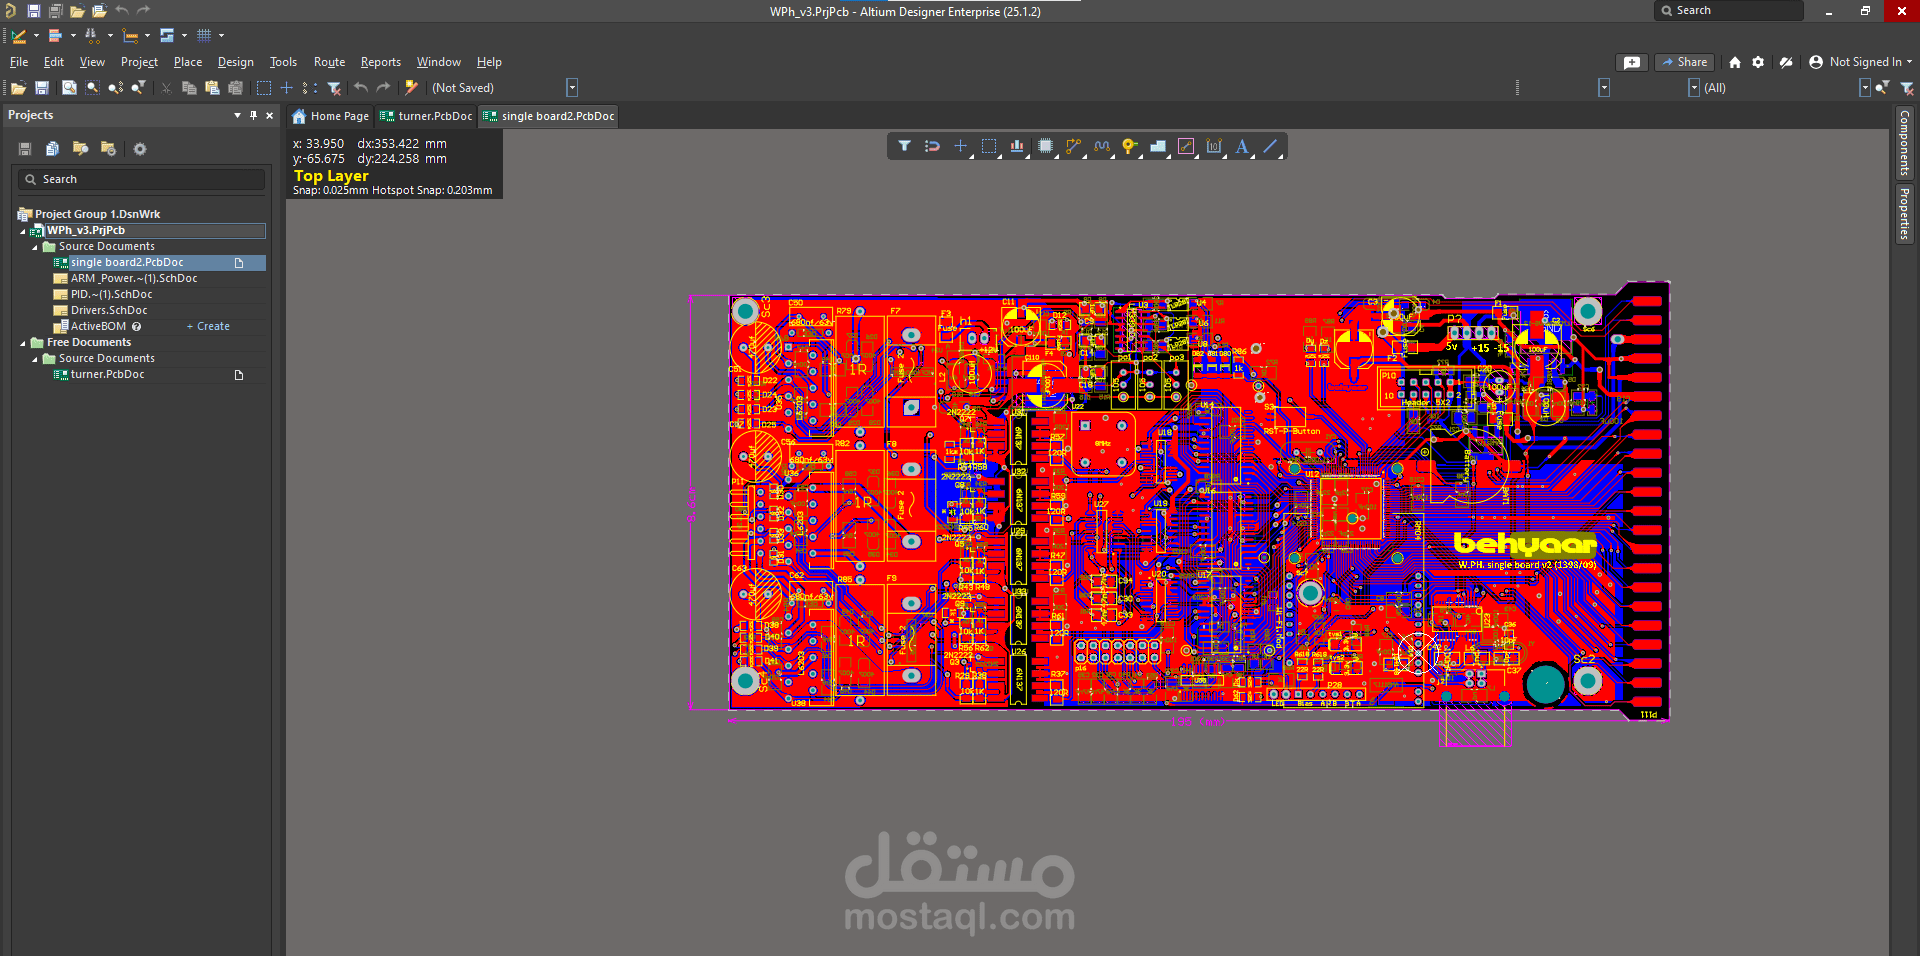Click the Place Via icon
The height and width of the screenshot is (956, 1920).
(1129, 146)
